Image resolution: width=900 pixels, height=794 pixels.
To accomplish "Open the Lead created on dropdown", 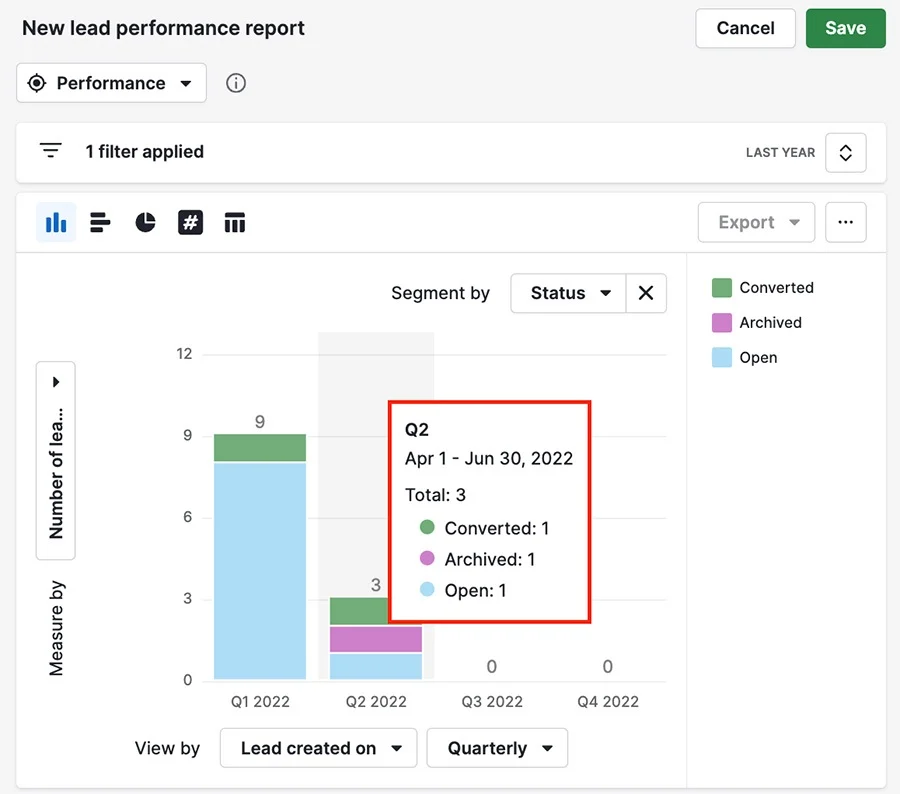I will (x=319, y=748).
